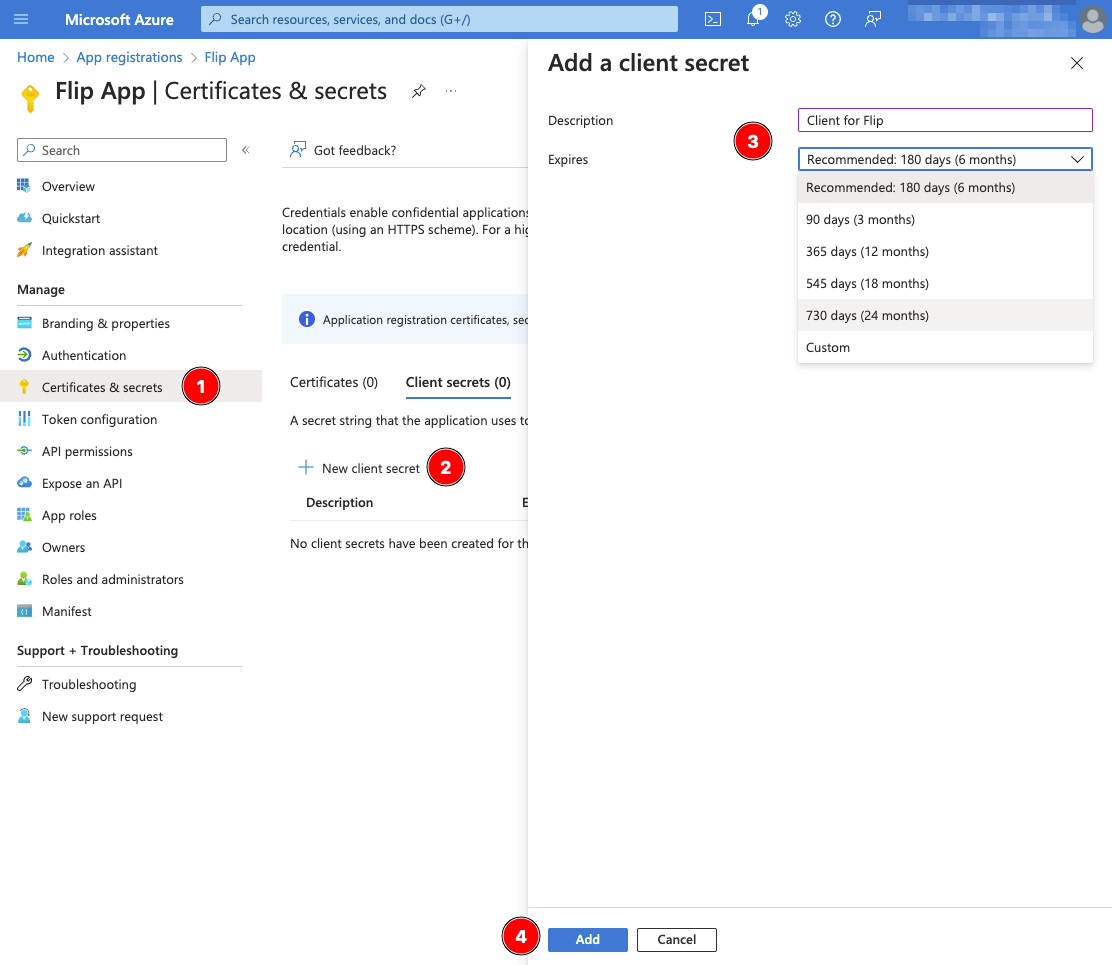Click the Roles and administrators icon

[24, 579]
